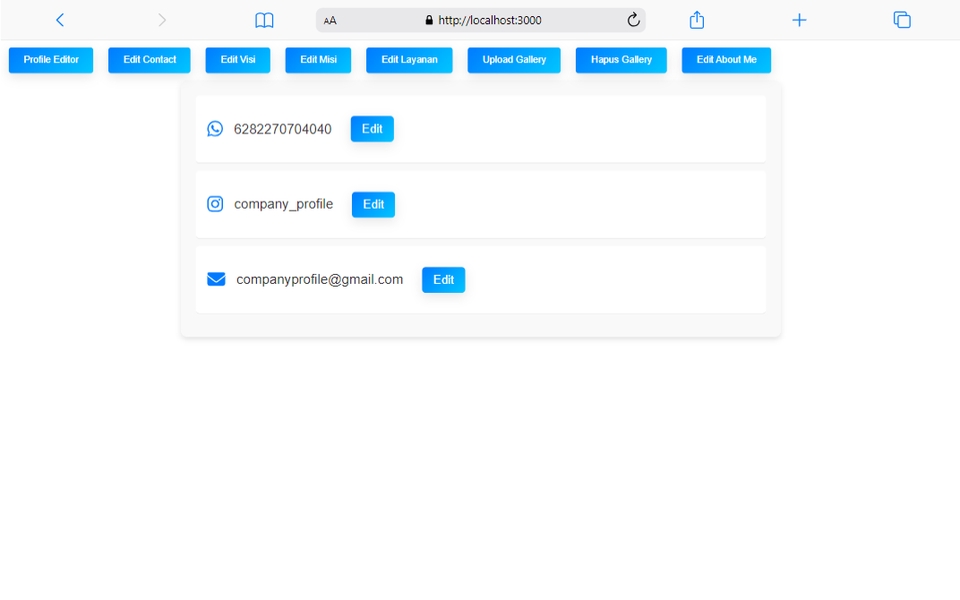
Task: Select the Edit About Me menu item
Action: click(x=726, y=60)
